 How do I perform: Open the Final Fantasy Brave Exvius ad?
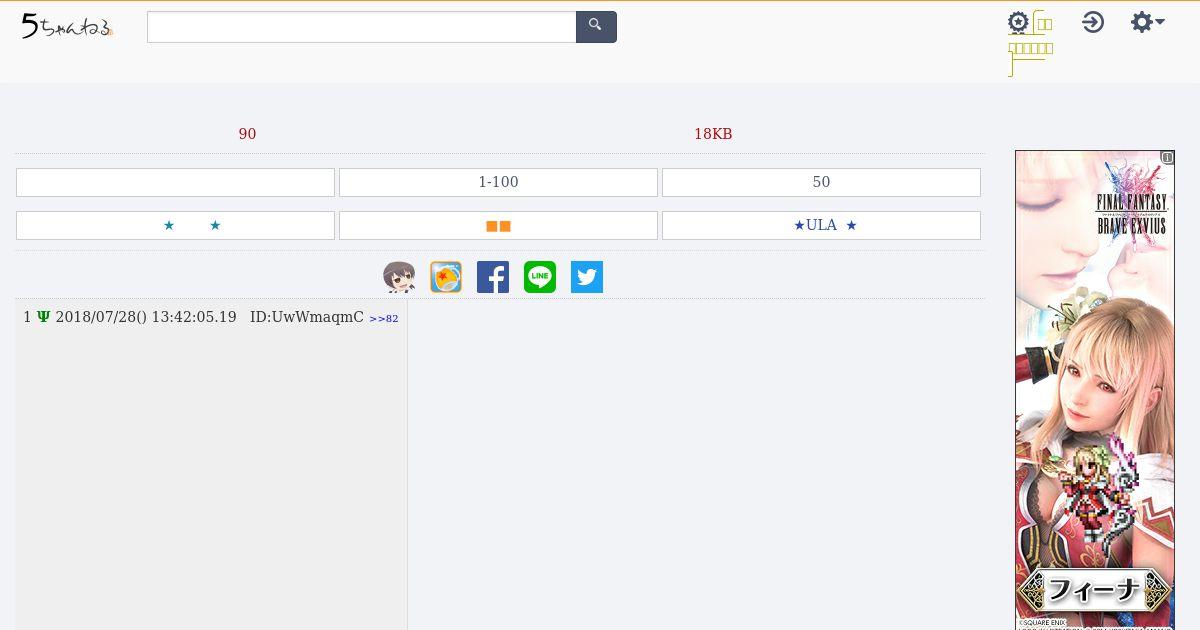pos(1095,390)
